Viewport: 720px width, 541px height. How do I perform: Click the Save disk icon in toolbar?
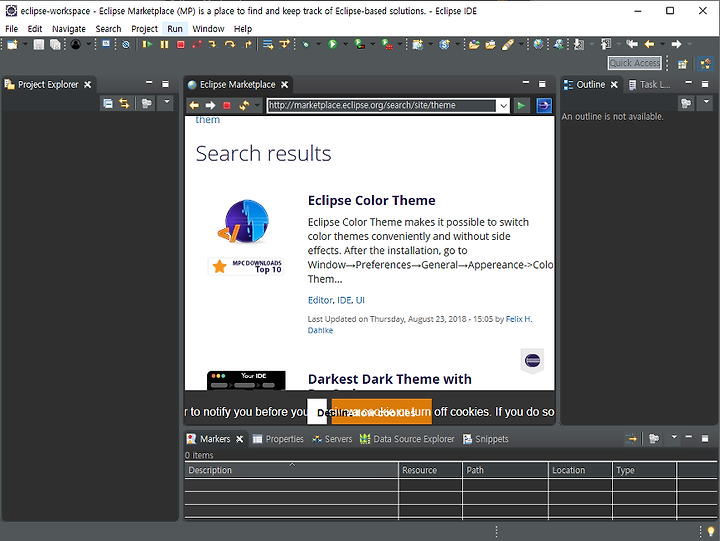coord(39,45)
